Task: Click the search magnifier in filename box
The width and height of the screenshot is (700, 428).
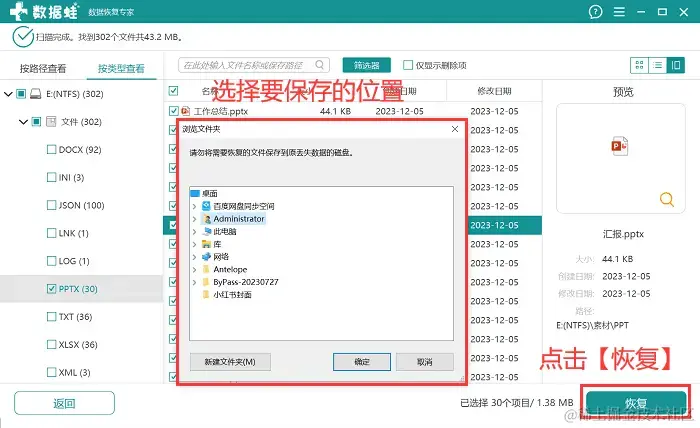Action: pyautogui.click(x=320, y=65)
